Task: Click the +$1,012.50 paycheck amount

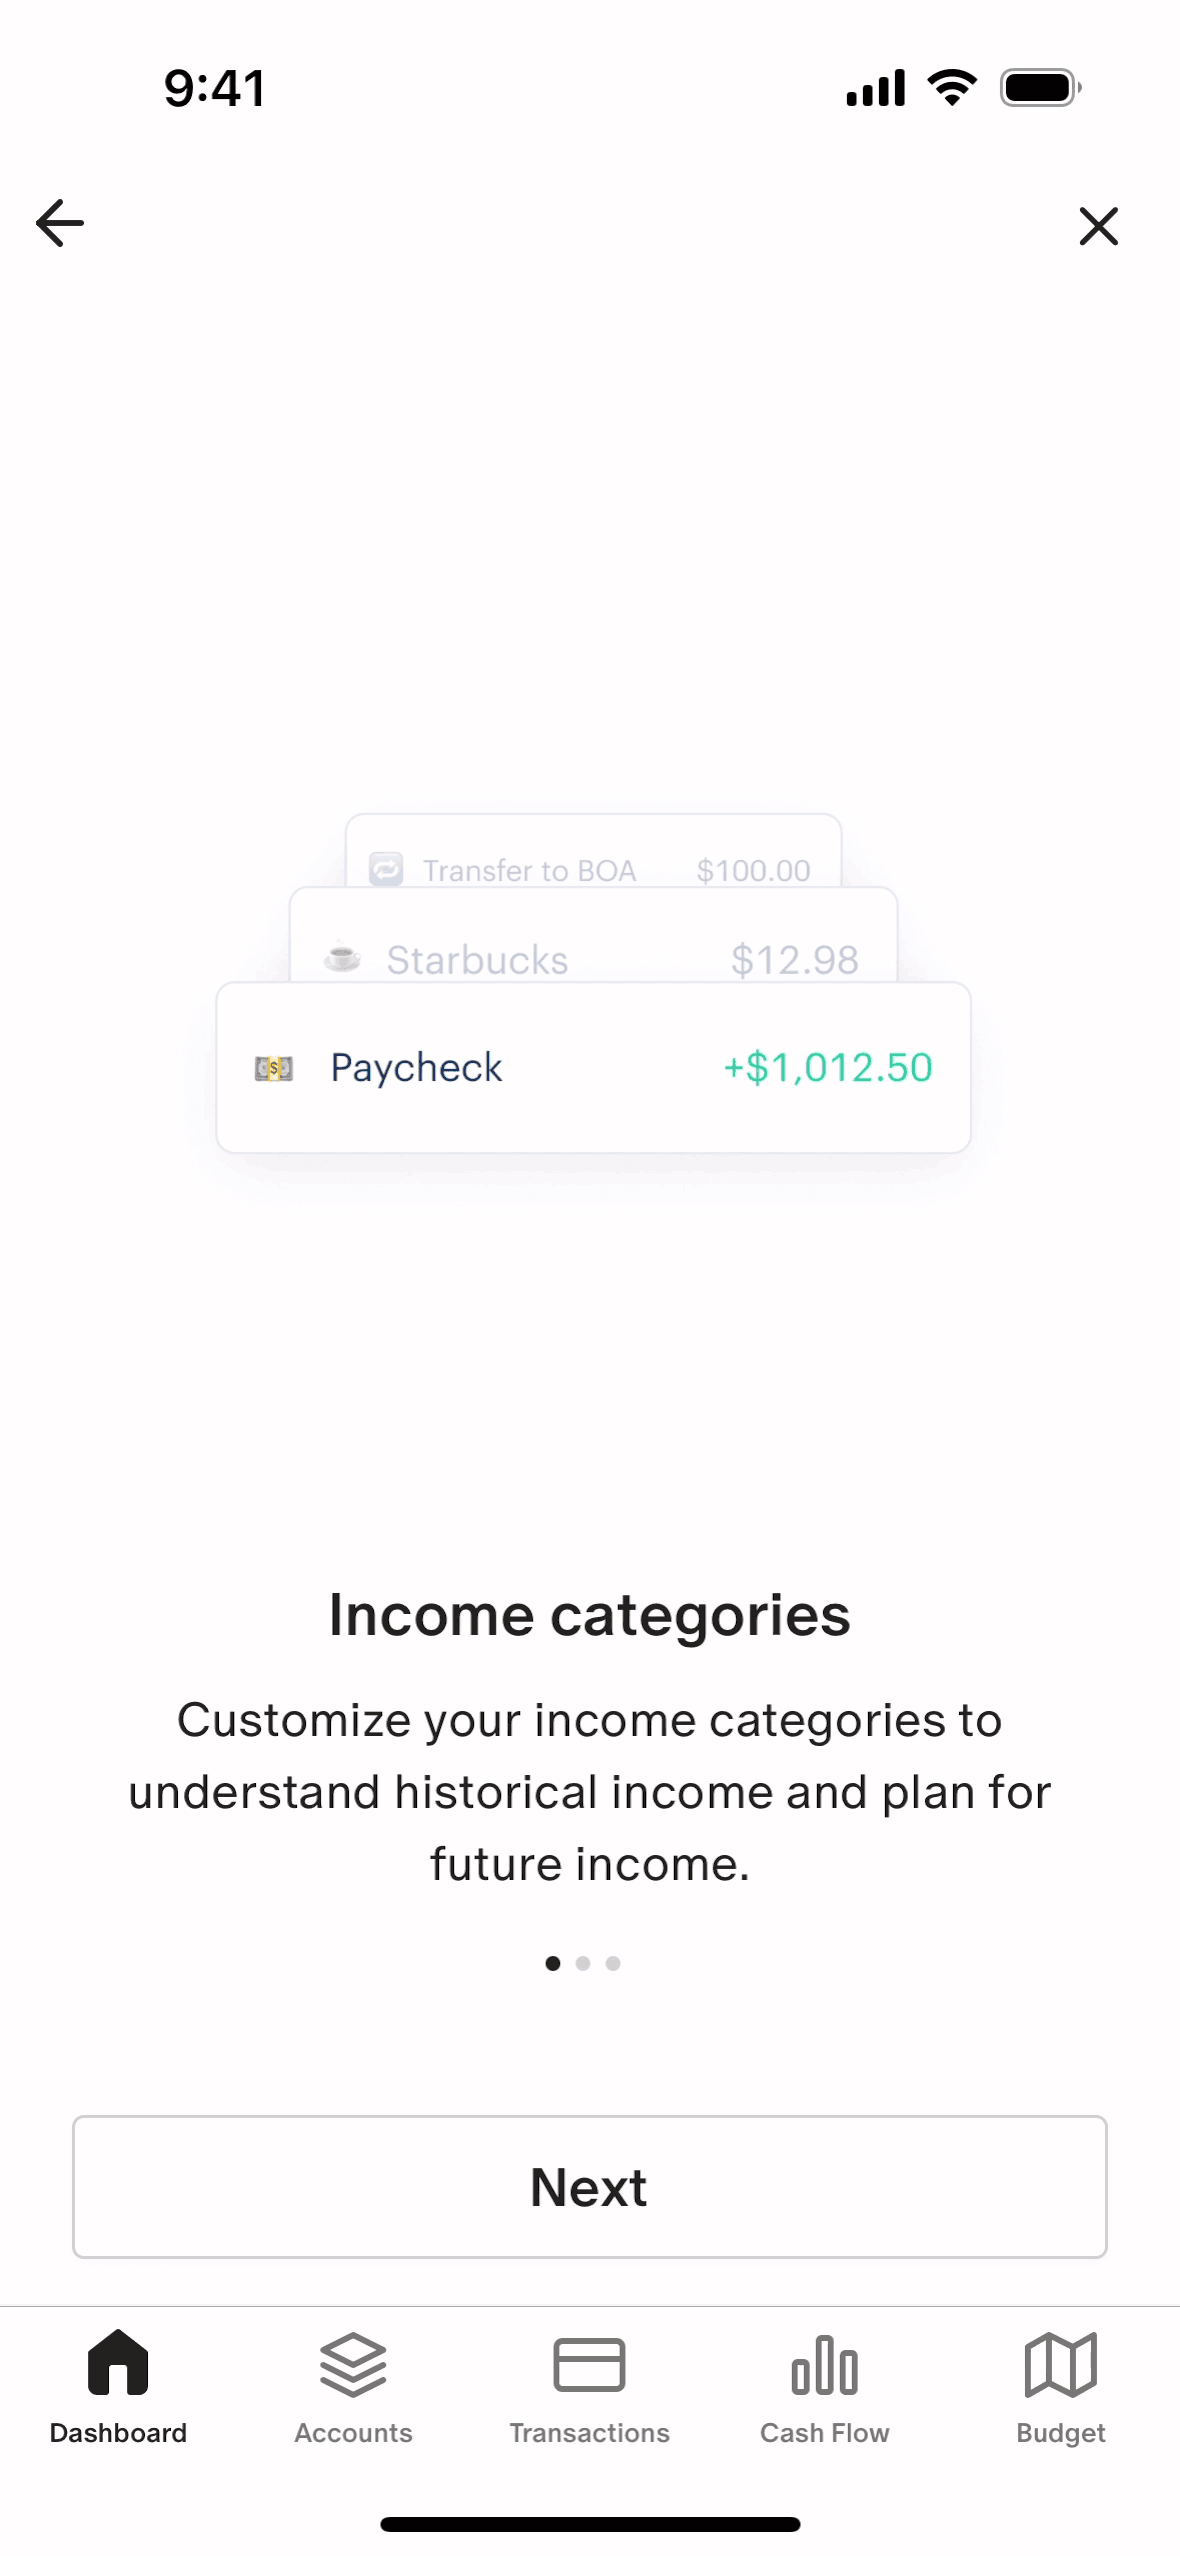Action: coord(828,1068)
